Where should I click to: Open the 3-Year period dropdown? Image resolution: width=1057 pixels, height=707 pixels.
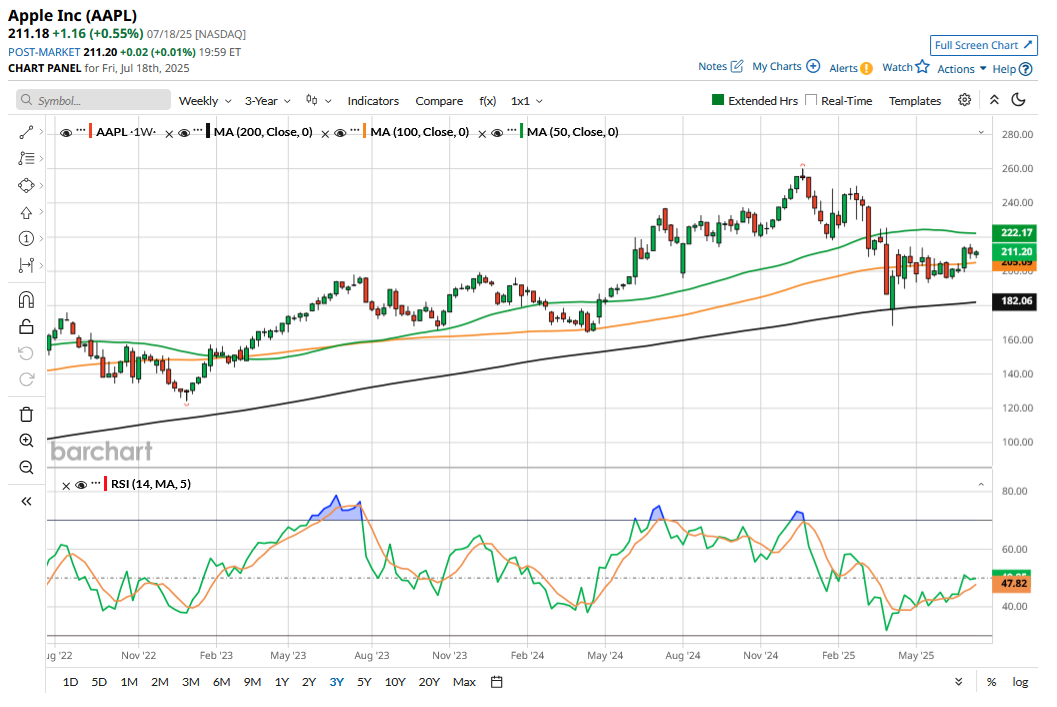[x=268, y=100]
